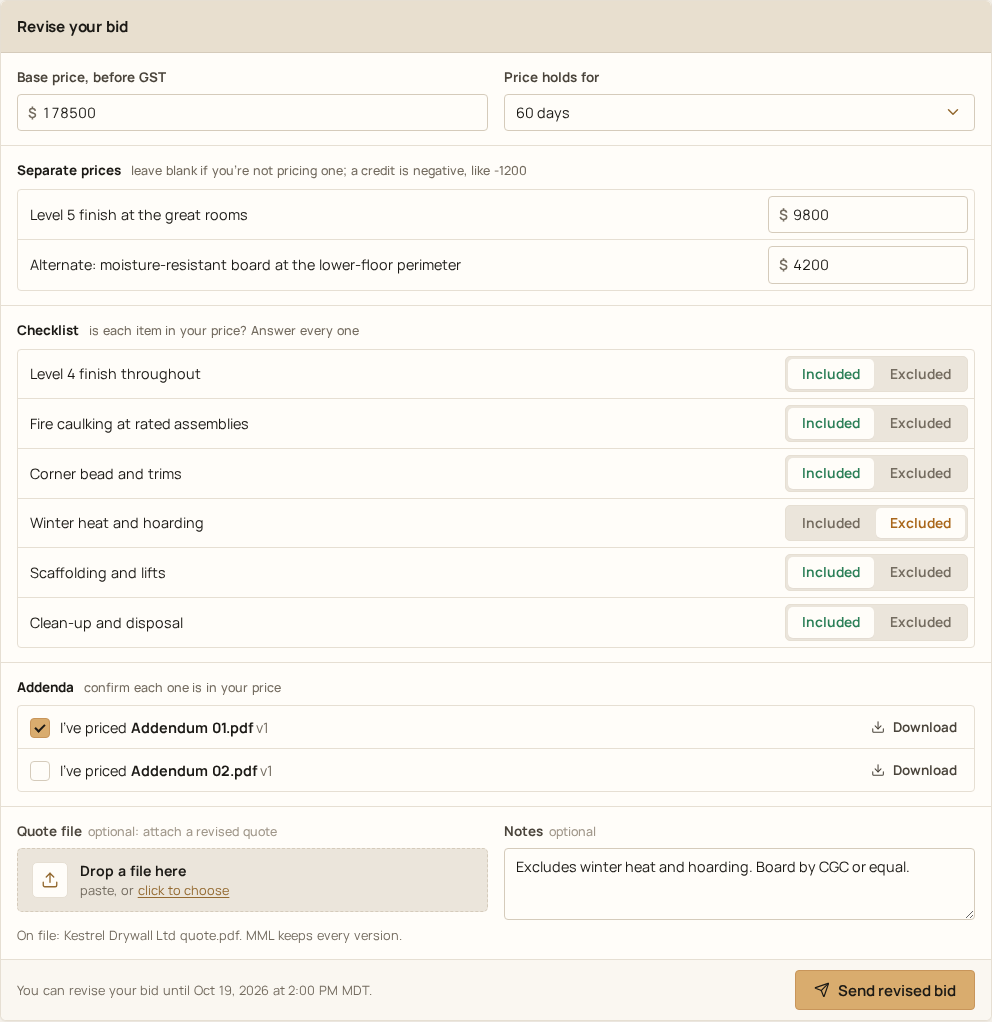
Task: Click the Clean-up and disposal row label
Action: pos(106,623)
